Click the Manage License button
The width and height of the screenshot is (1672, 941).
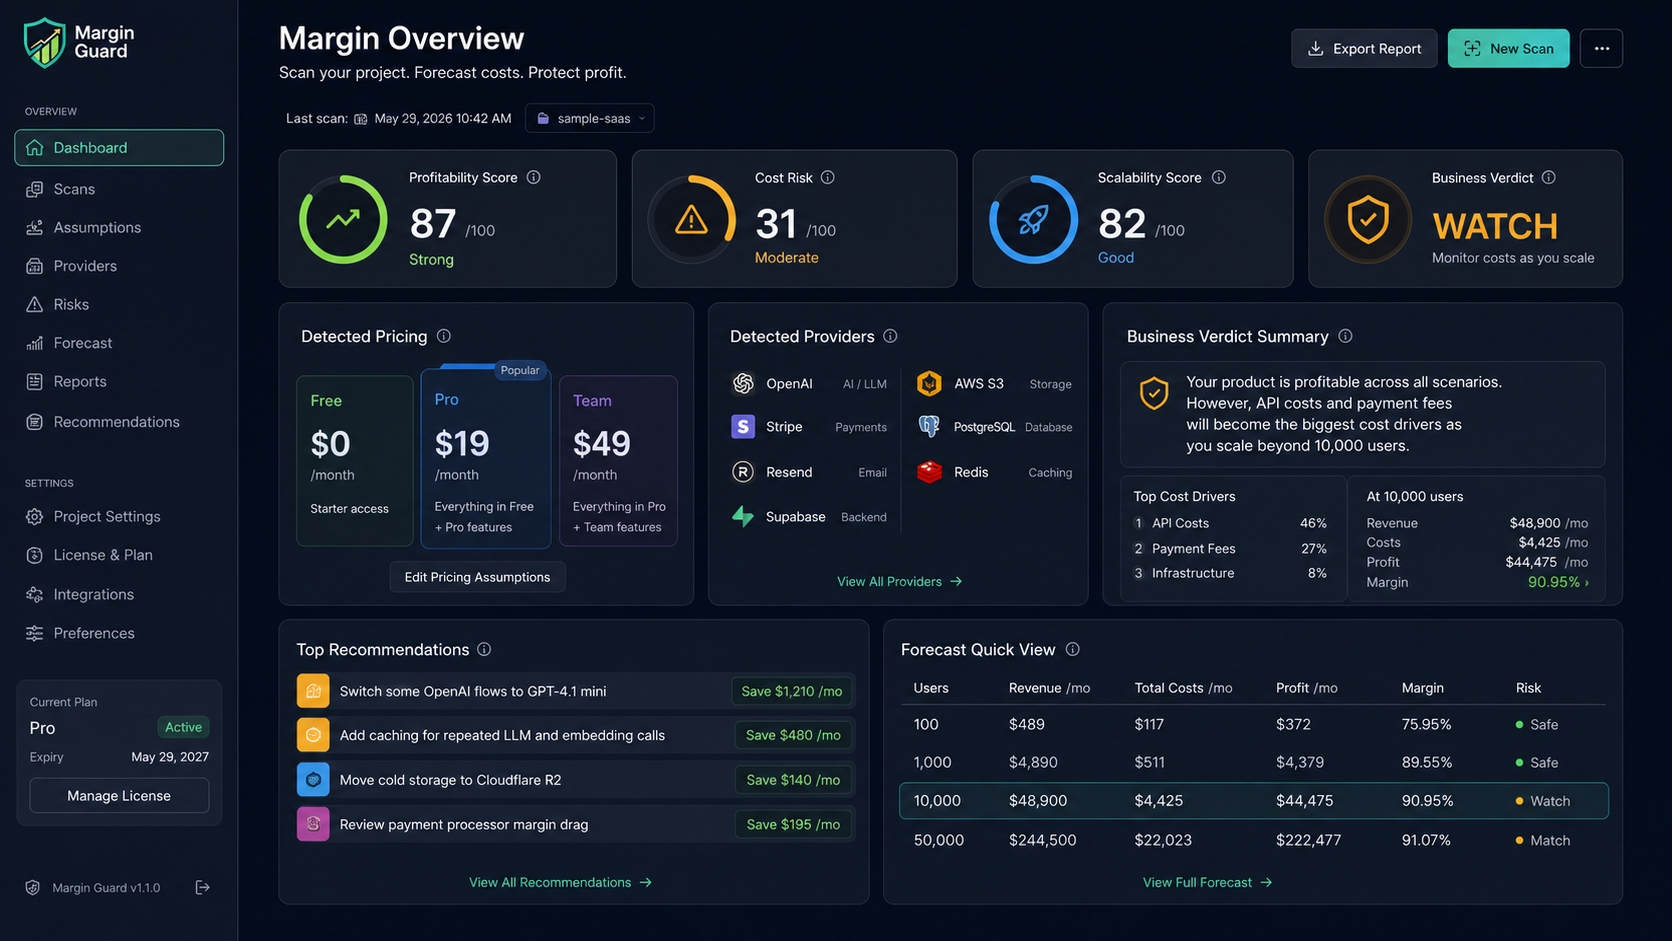click(119, 796)
